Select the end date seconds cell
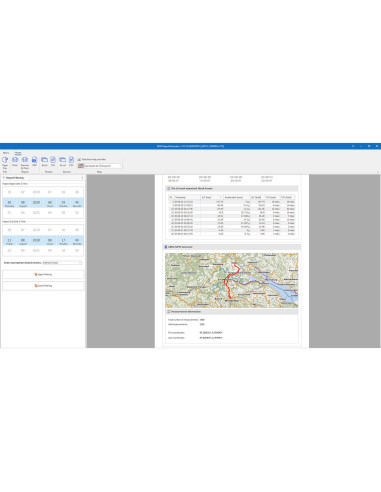 77,241
